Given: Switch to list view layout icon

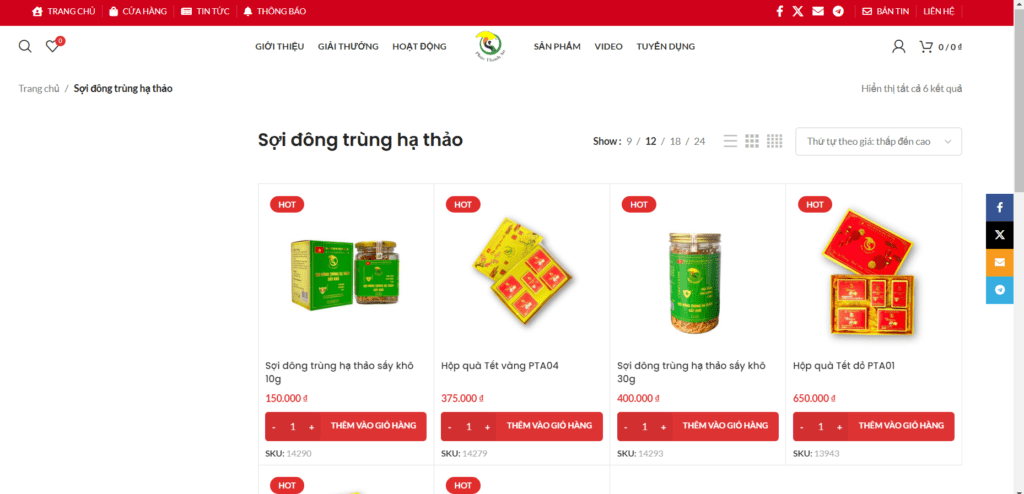Looking at the screenshot, I should 730,141.
